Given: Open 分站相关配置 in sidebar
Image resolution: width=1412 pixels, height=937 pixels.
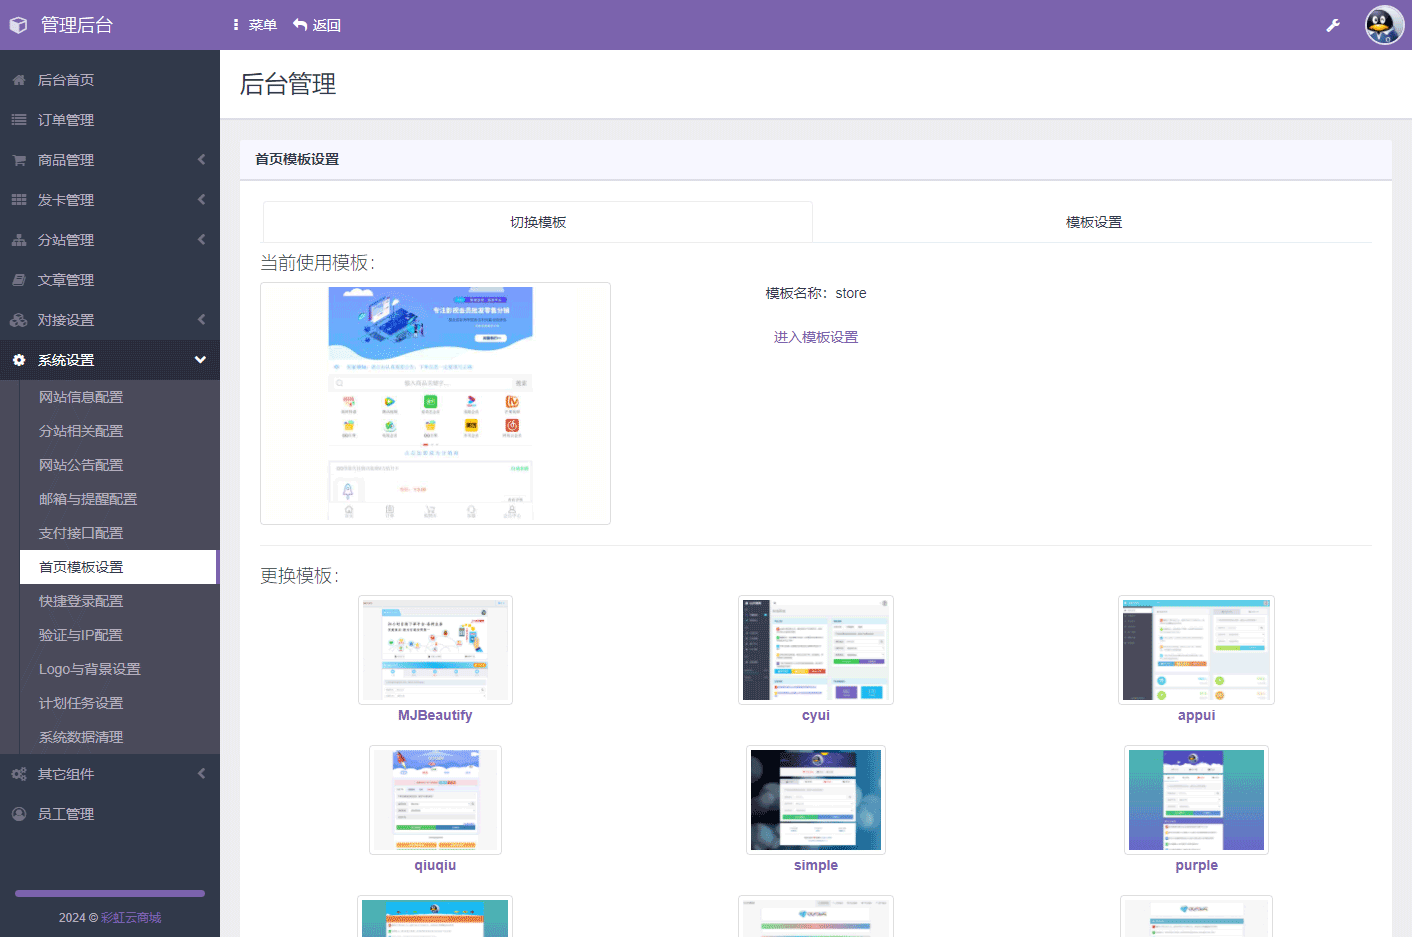Looking at the screenshot, I should (x=118, y=431).
